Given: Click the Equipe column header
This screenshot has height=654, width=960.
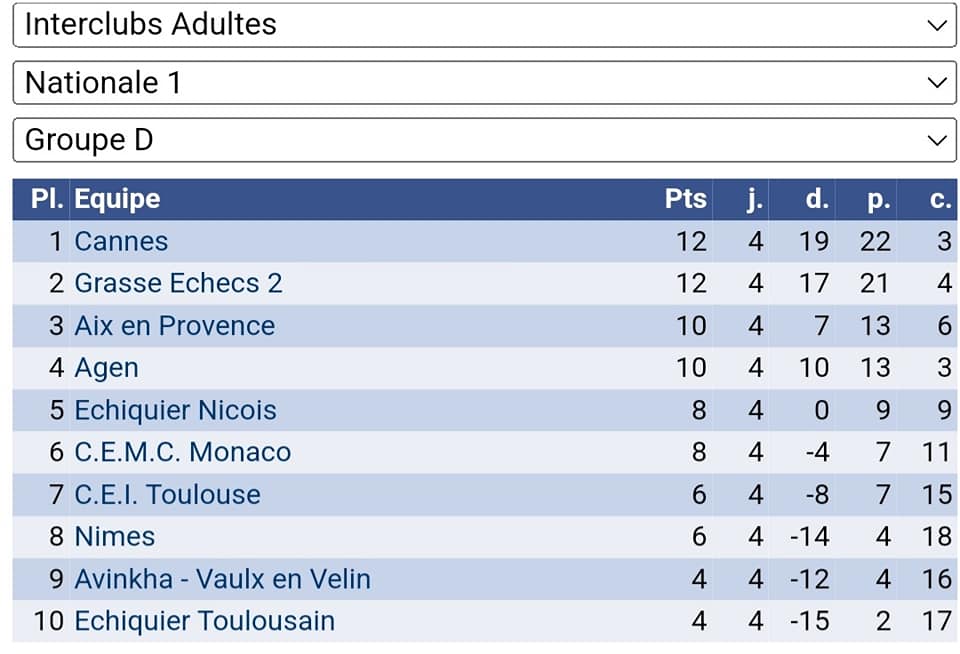Looking at the screenshot, I should (117, 199).
